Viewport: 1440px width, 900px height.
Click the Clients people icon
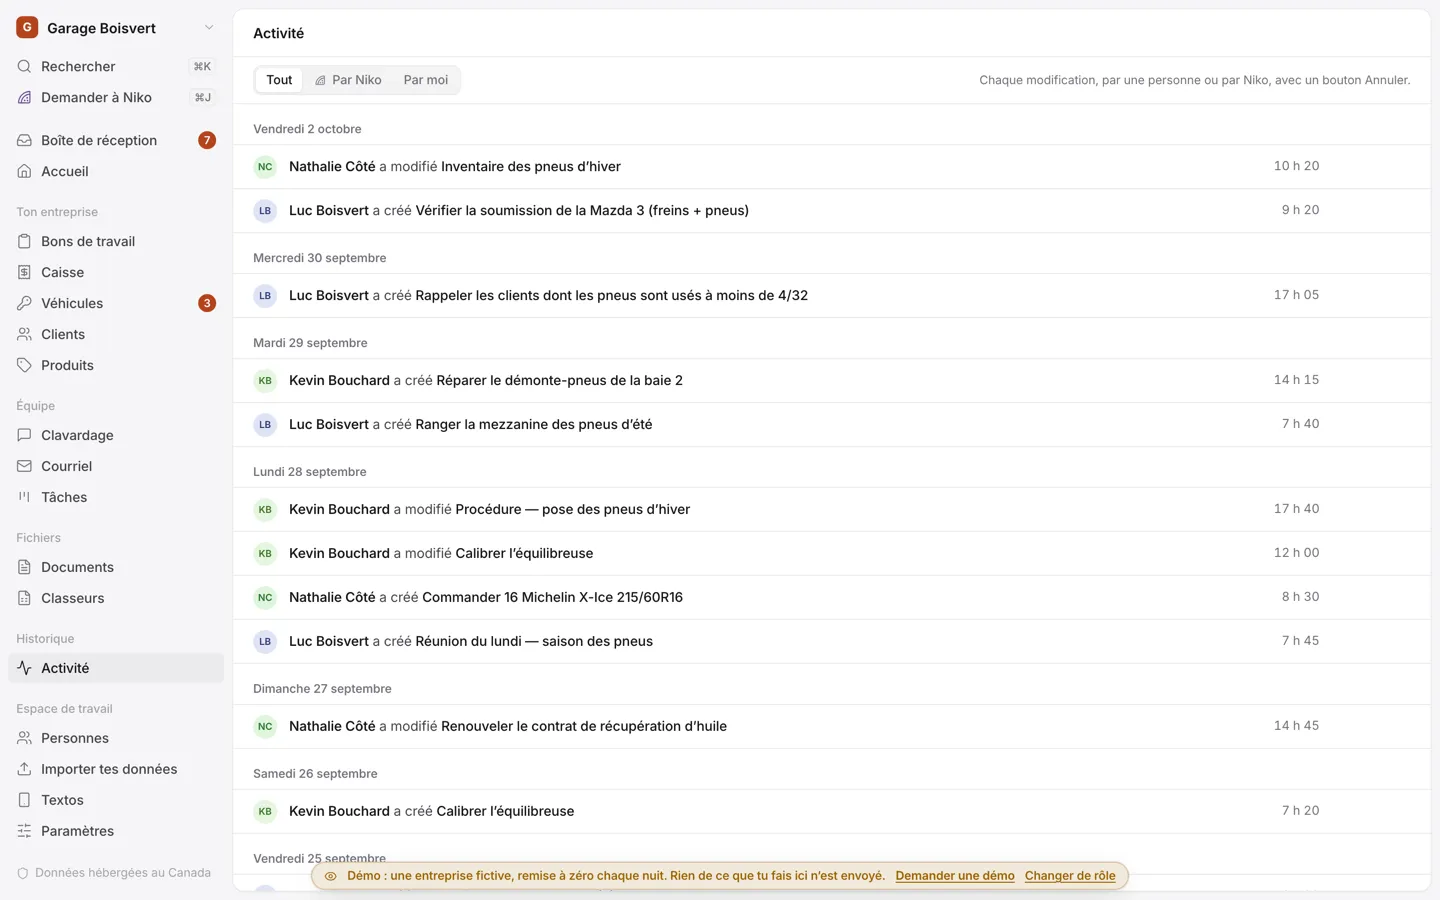(24, 334)
